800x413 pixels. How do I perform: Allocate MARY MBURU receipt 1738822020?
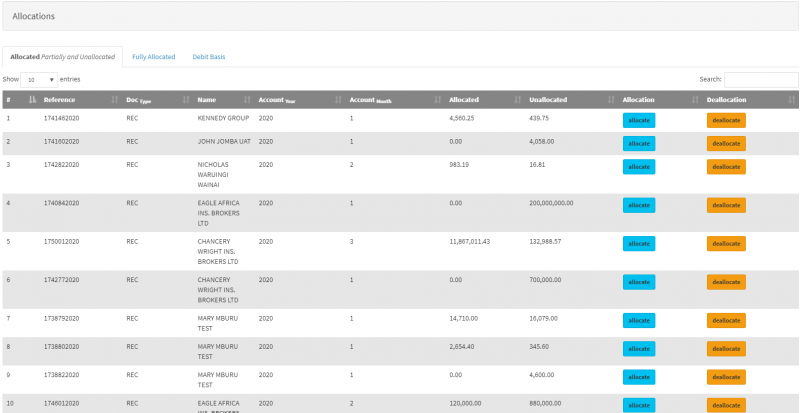coord(639,377)
